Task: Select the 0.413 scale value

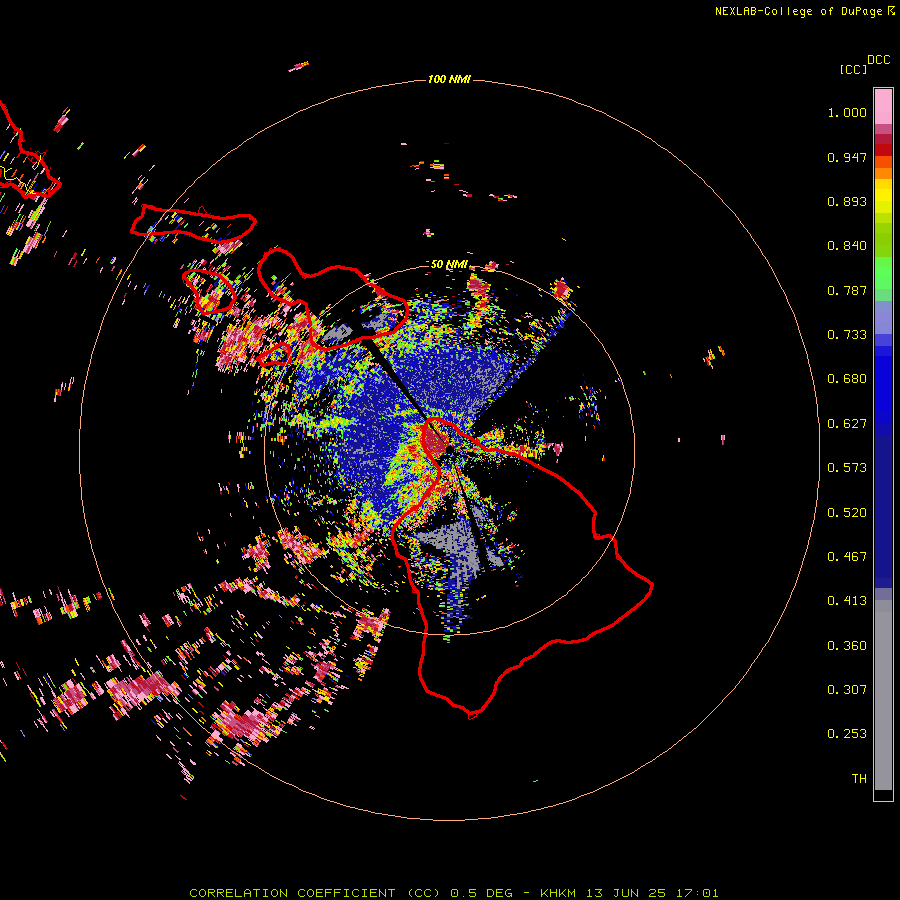Action: point(847,601)
